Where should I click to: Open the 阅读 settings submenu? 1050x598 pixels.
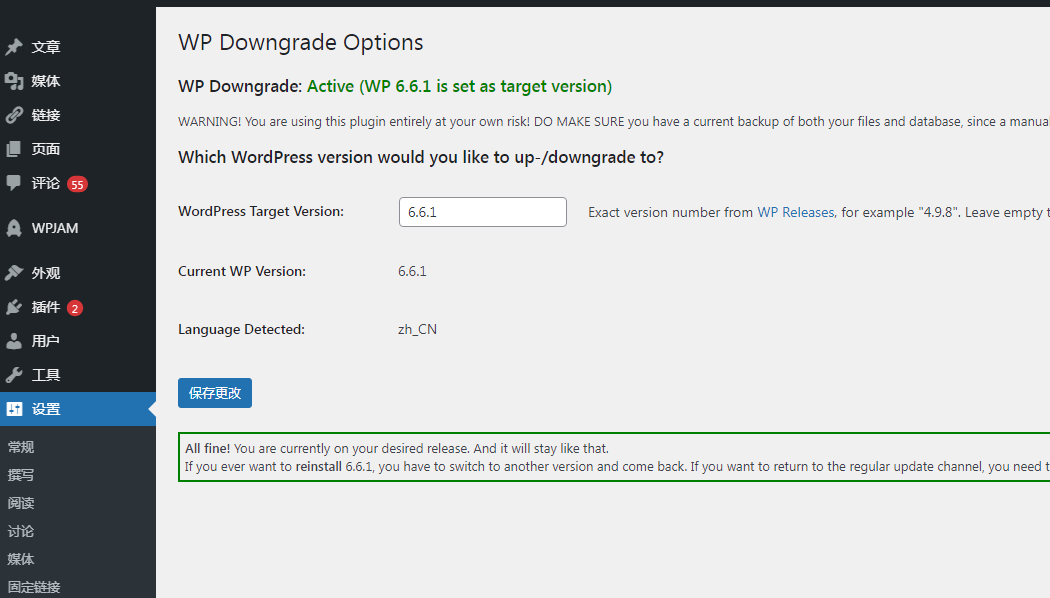point(21,503)
